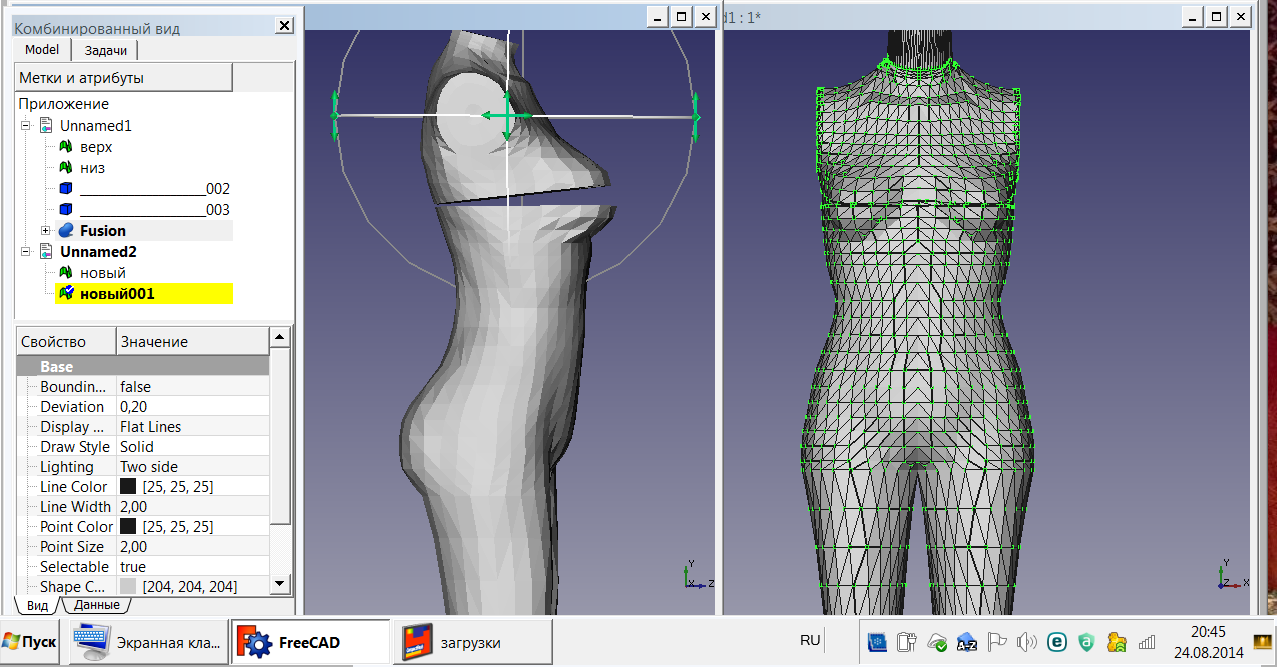Collapse the Unnamed2 document tree
1277x667 pixels.
point(26,252)
